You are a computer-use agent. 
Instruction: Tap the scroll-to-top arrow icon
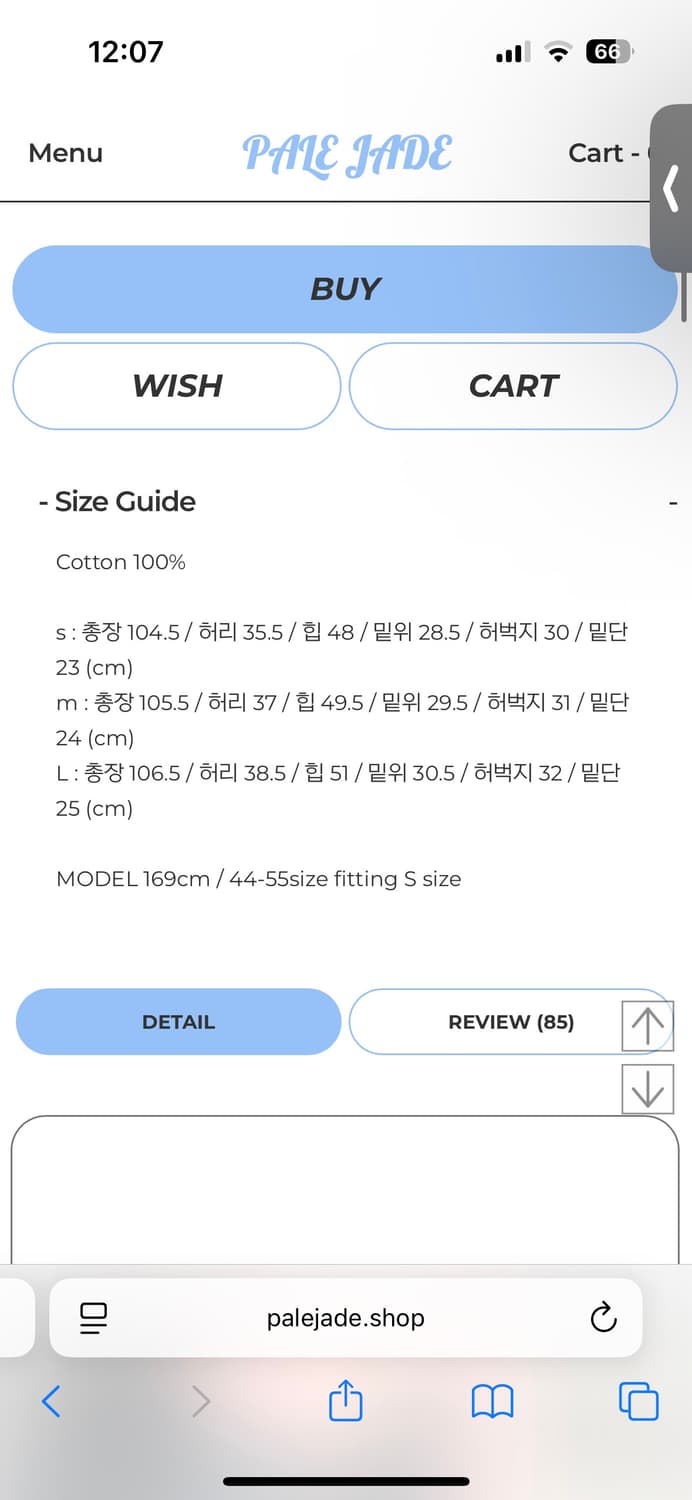(x=648, y=1026)
